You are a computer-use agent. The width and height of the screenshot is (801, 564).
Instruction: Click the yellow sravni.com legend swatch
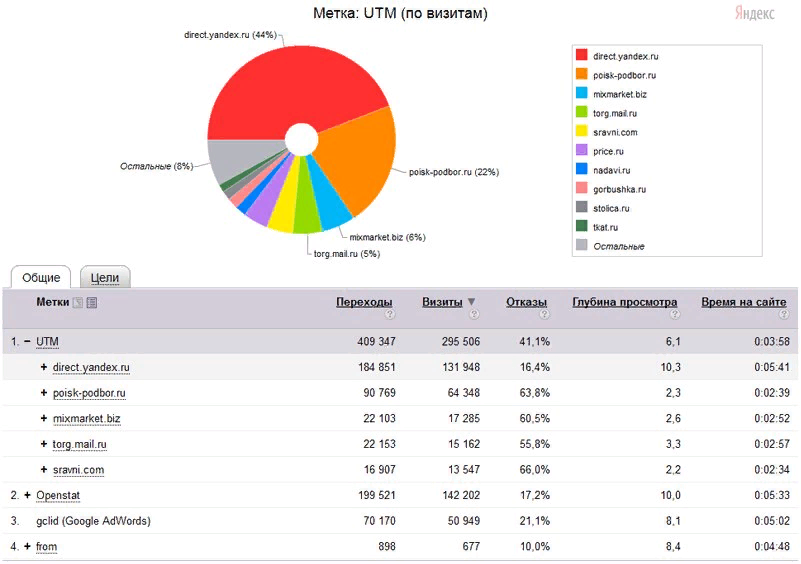pyautogui.click(x=581, y=130)
